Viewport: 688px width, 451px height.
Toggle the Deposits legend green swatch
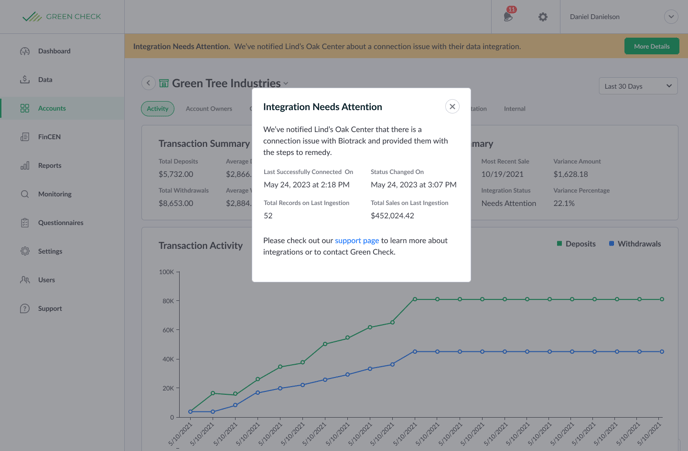pyautogui.click(x=559, y=243)
